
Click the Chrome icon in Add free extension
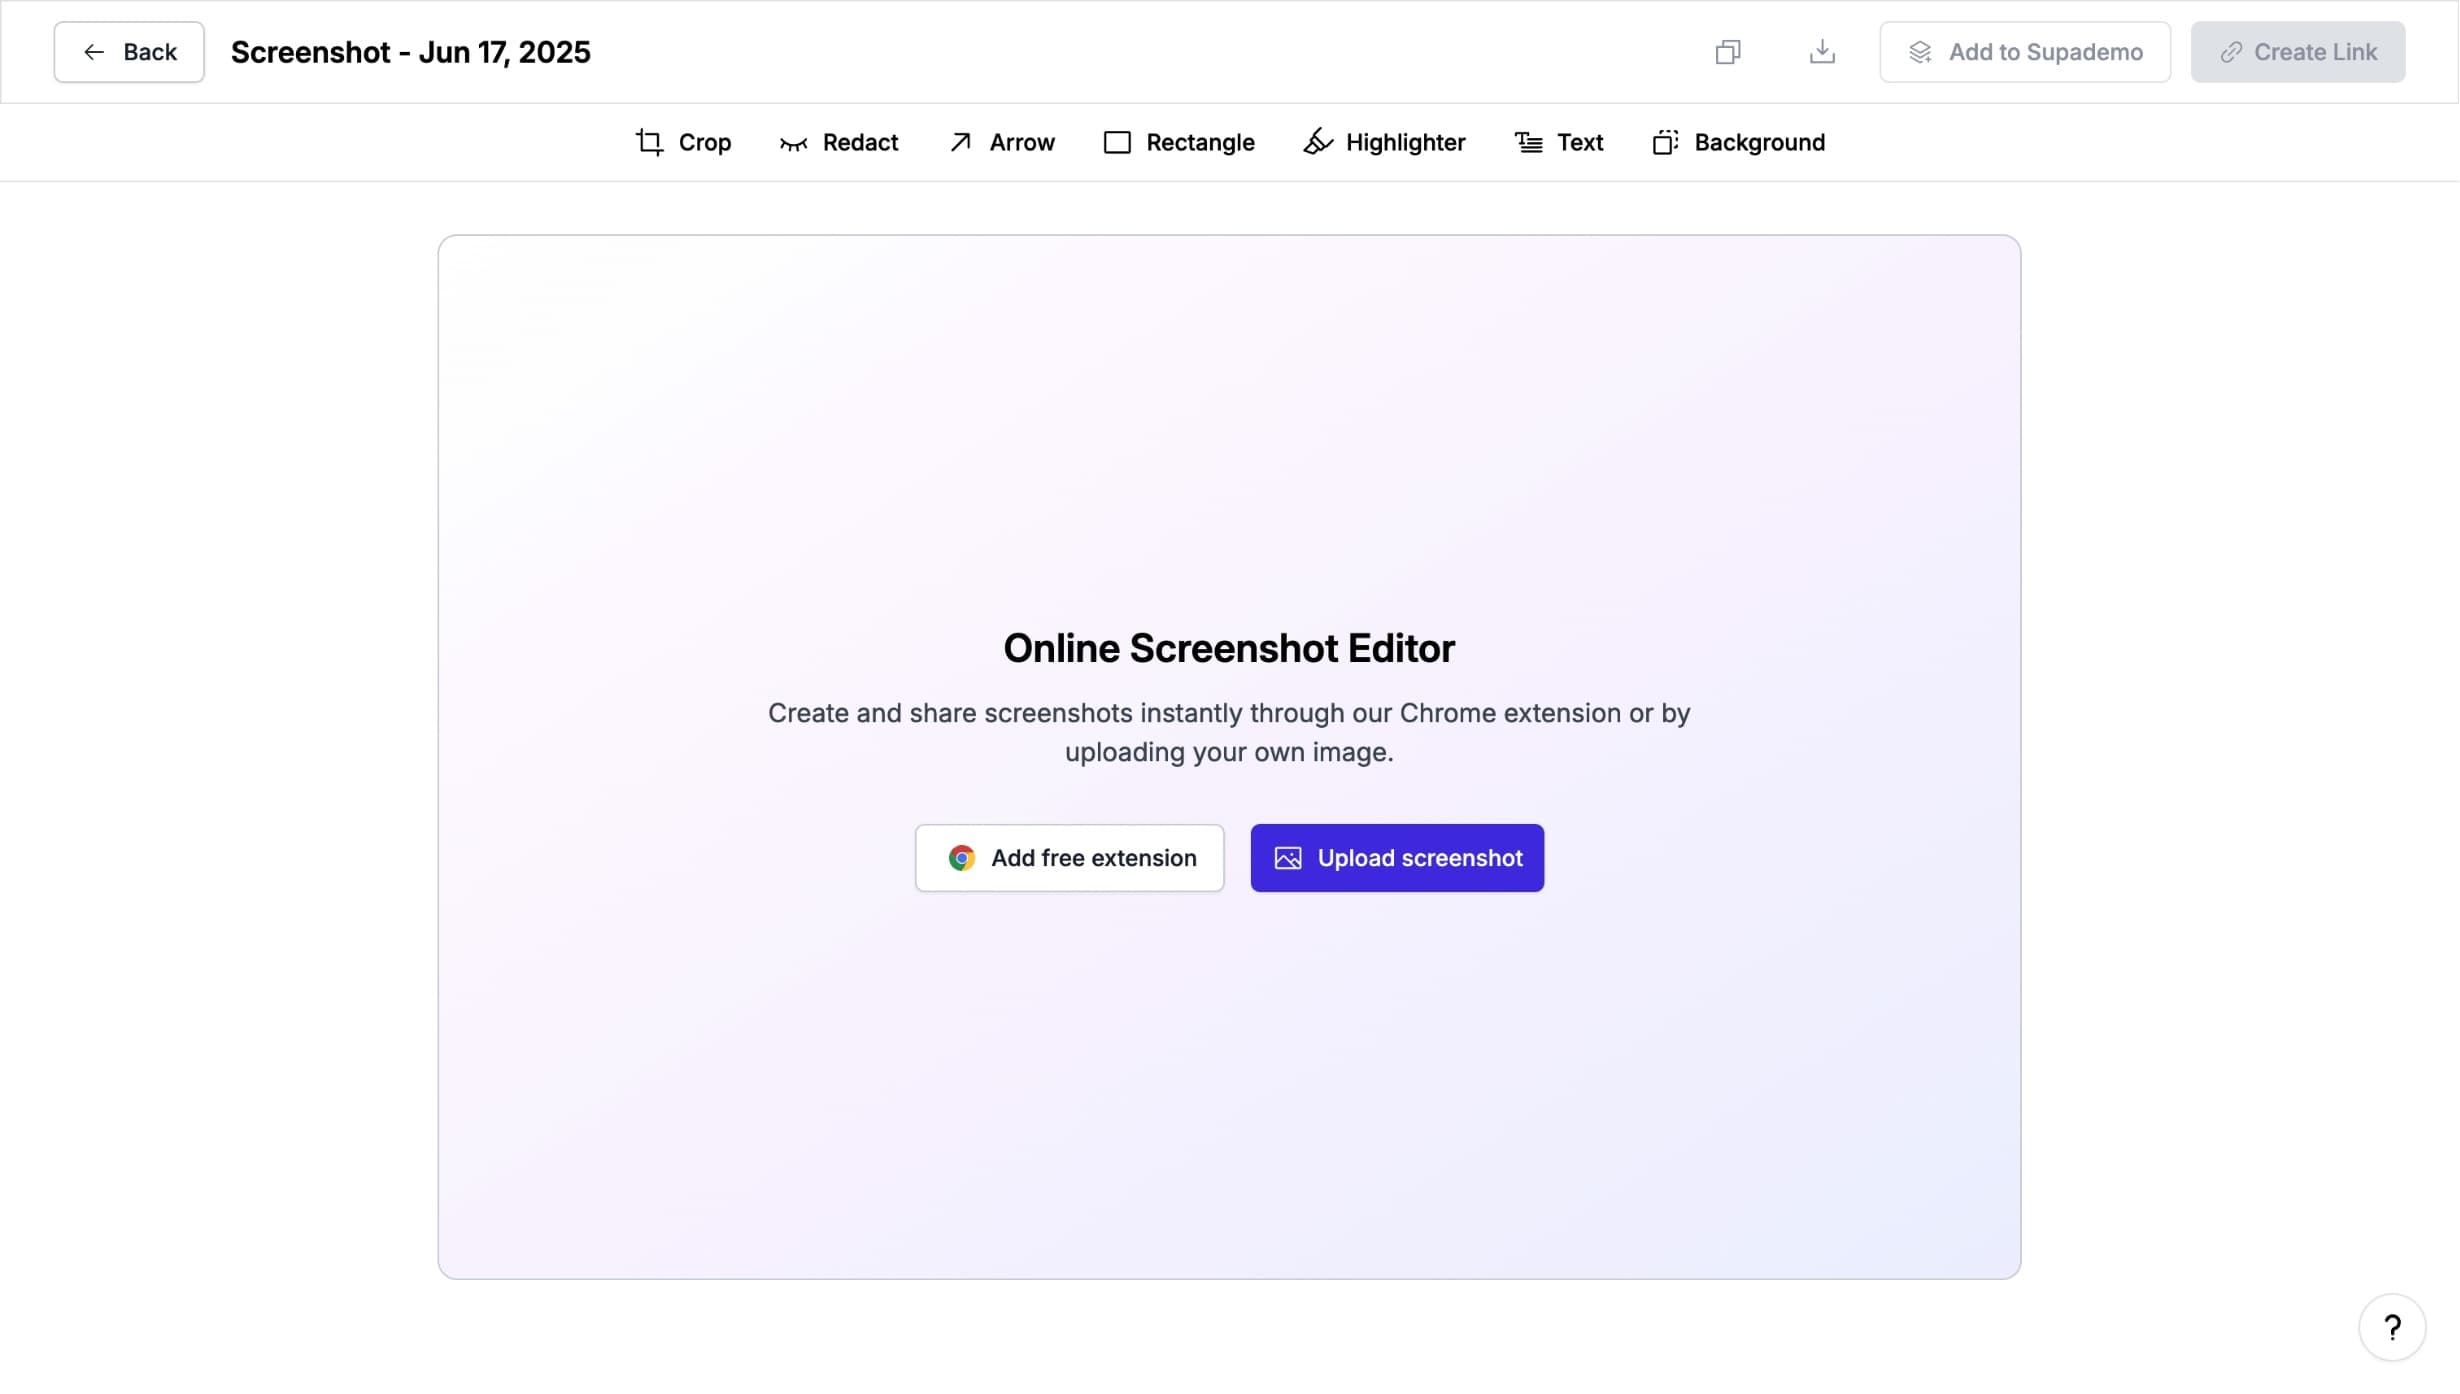[960, 858]
